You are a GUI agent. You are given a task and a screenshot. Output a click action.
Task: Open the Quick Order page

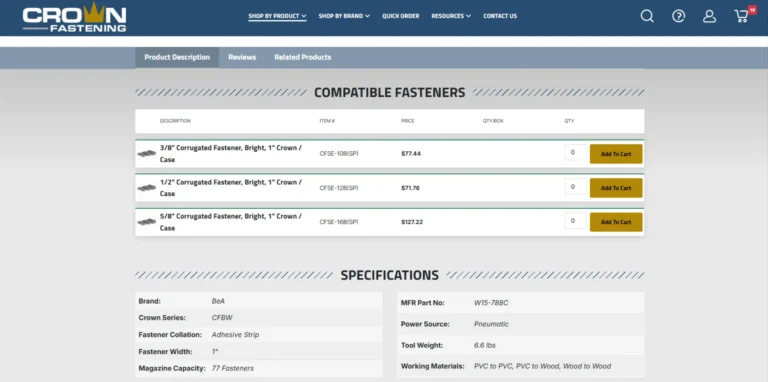(401, 16)
